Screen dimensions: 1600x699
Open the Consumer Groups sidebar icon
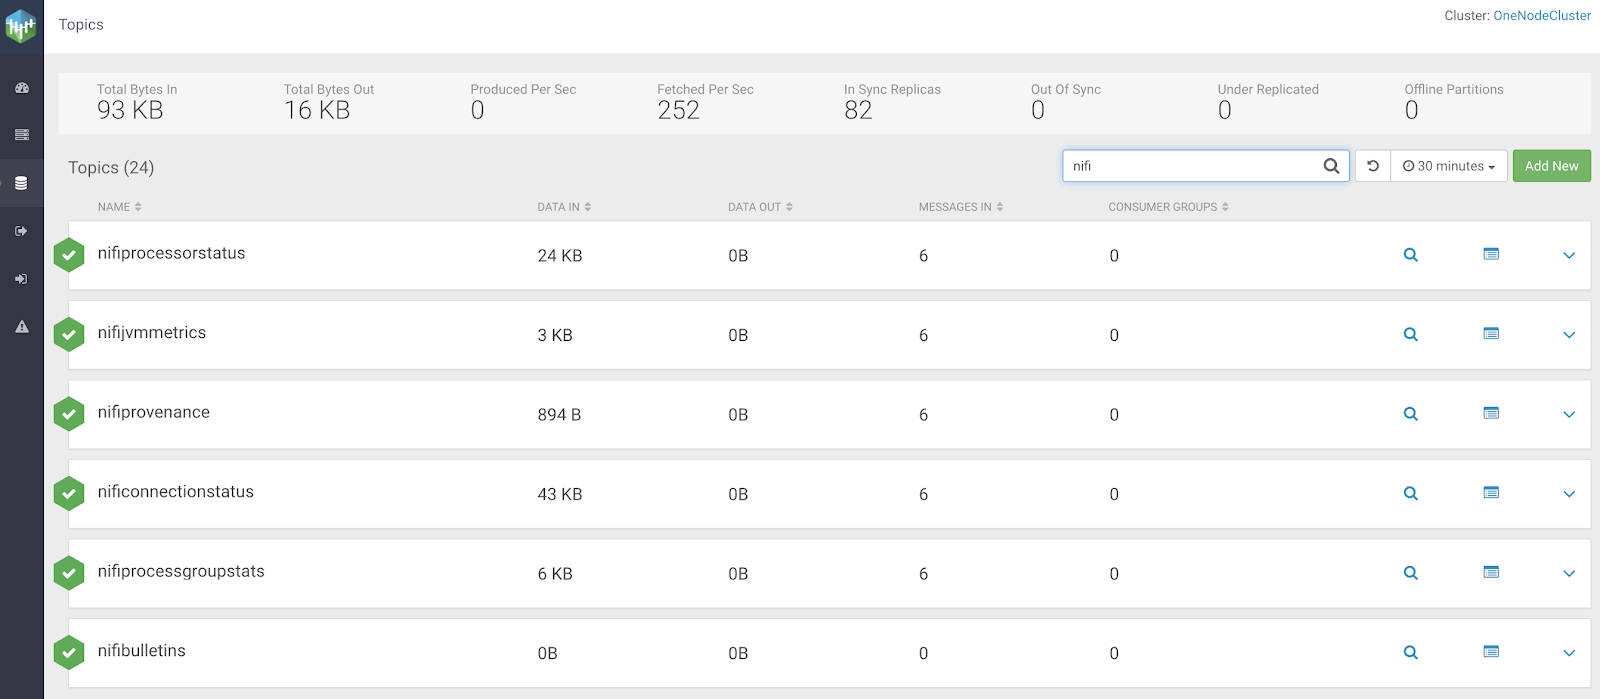coord(21,279)
